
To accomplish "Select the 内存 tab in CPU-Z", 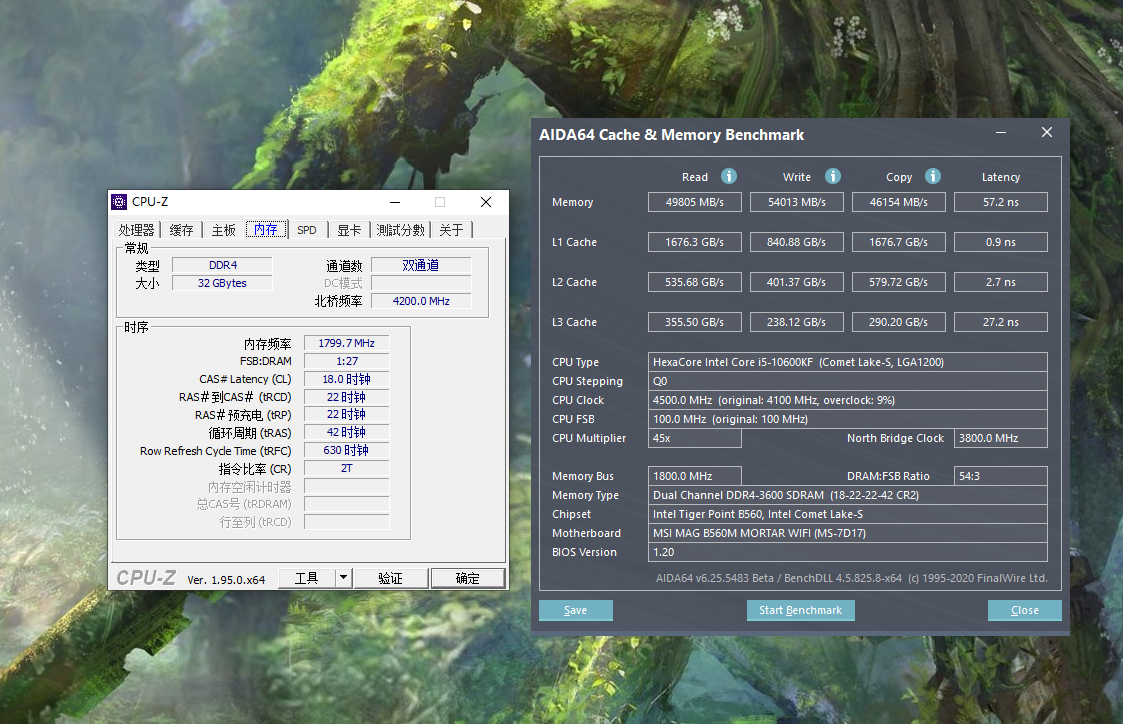I will [x=266, y=229].
